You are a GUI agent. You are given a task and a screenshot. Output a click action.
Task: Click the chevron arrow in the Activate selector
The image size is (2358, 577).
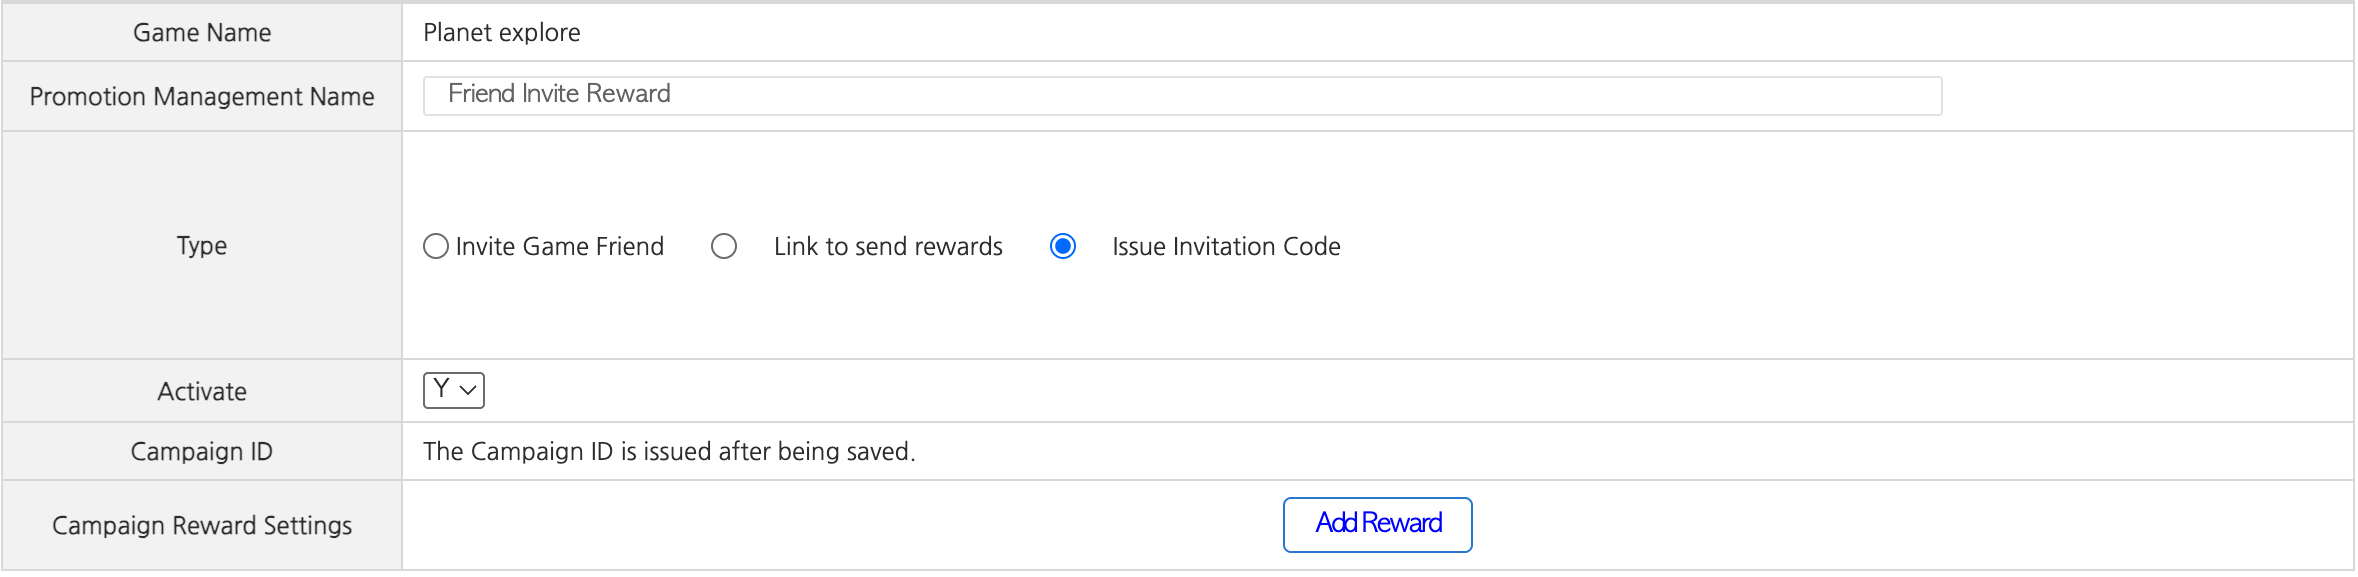pos(468,390)
